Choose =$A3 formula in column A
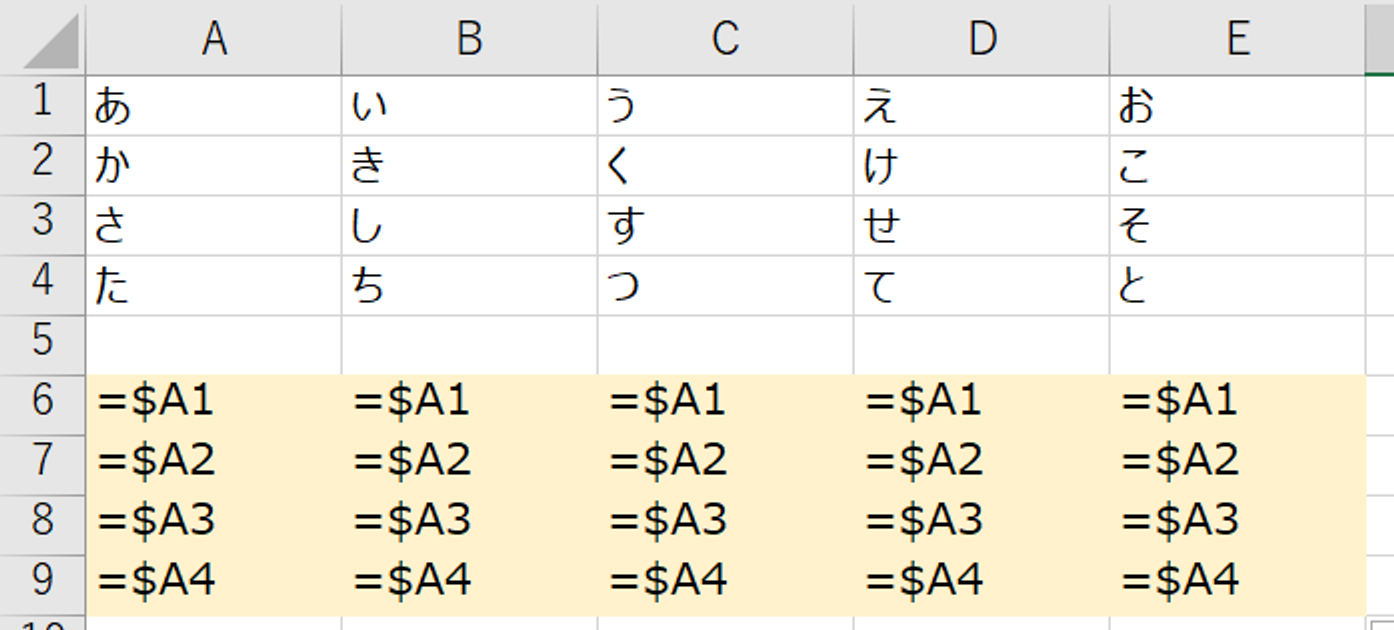Image resolution: width=1394 pixels, height=630 pixels. tap(214, 526)
